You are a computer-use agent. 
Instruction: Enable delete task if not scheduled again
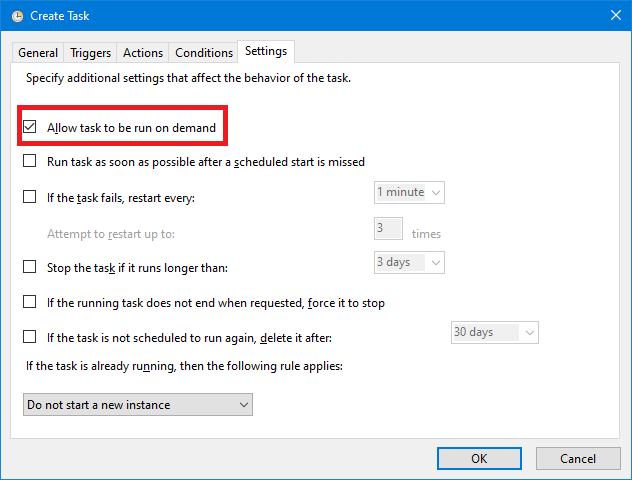[29, 337]
